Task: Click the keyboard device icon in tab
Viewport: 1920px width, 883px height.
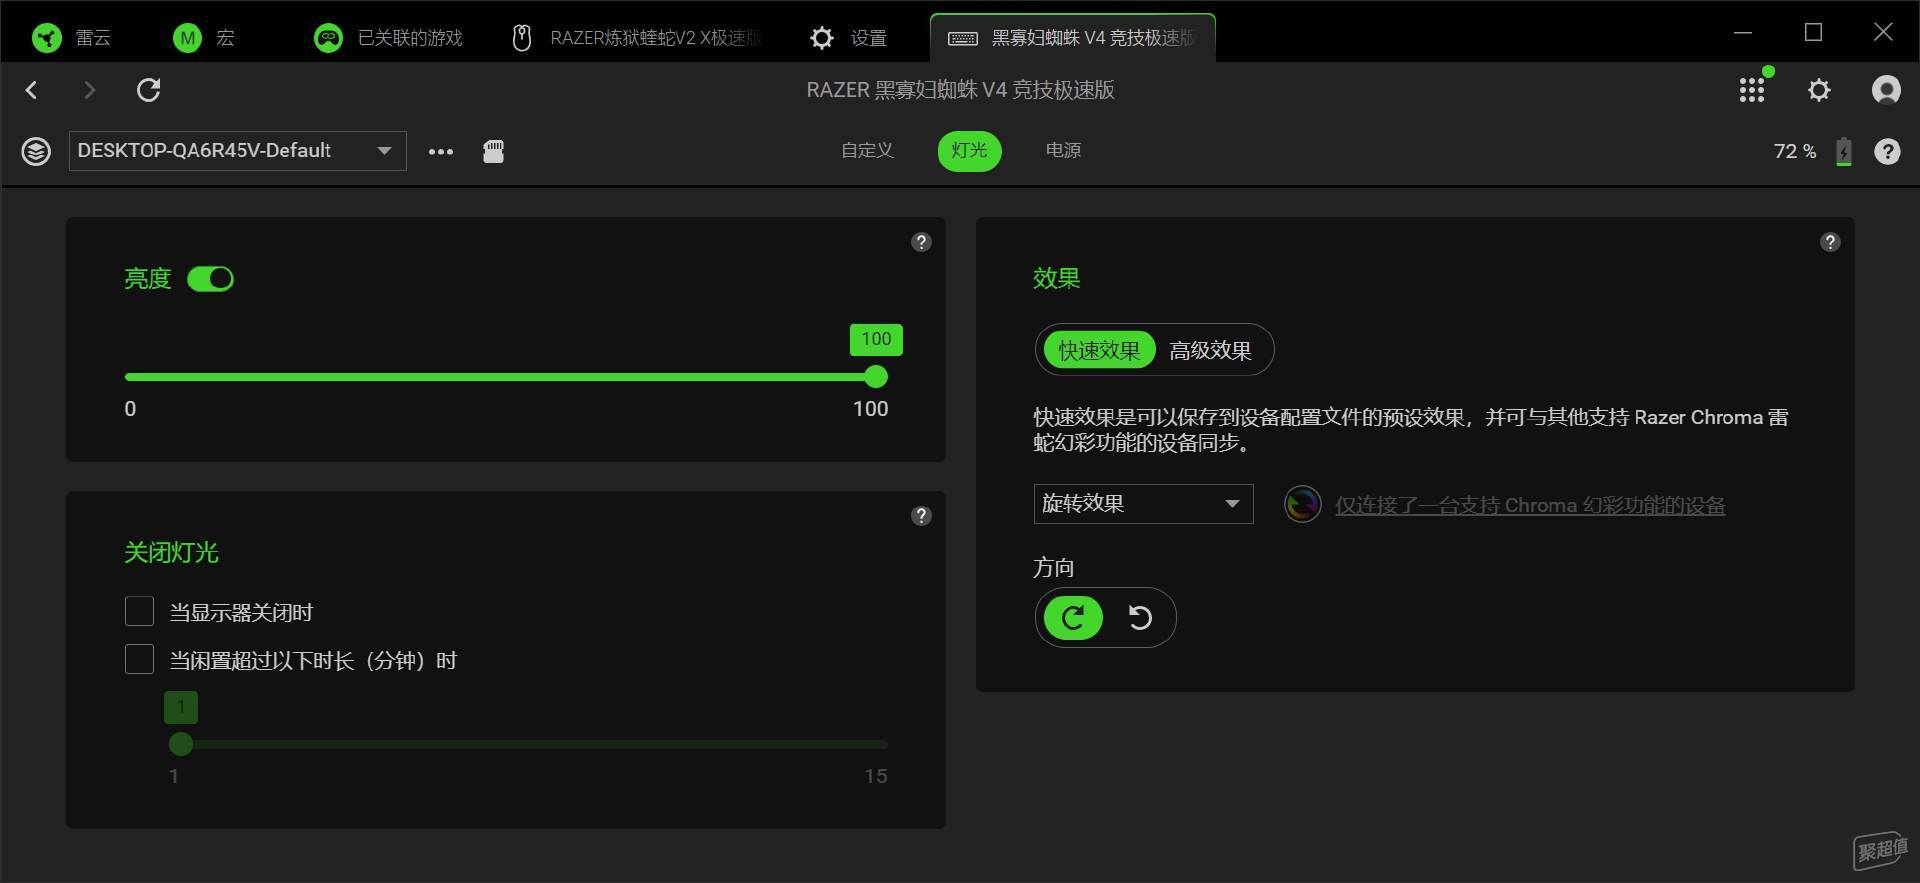Action: (963, 38)
